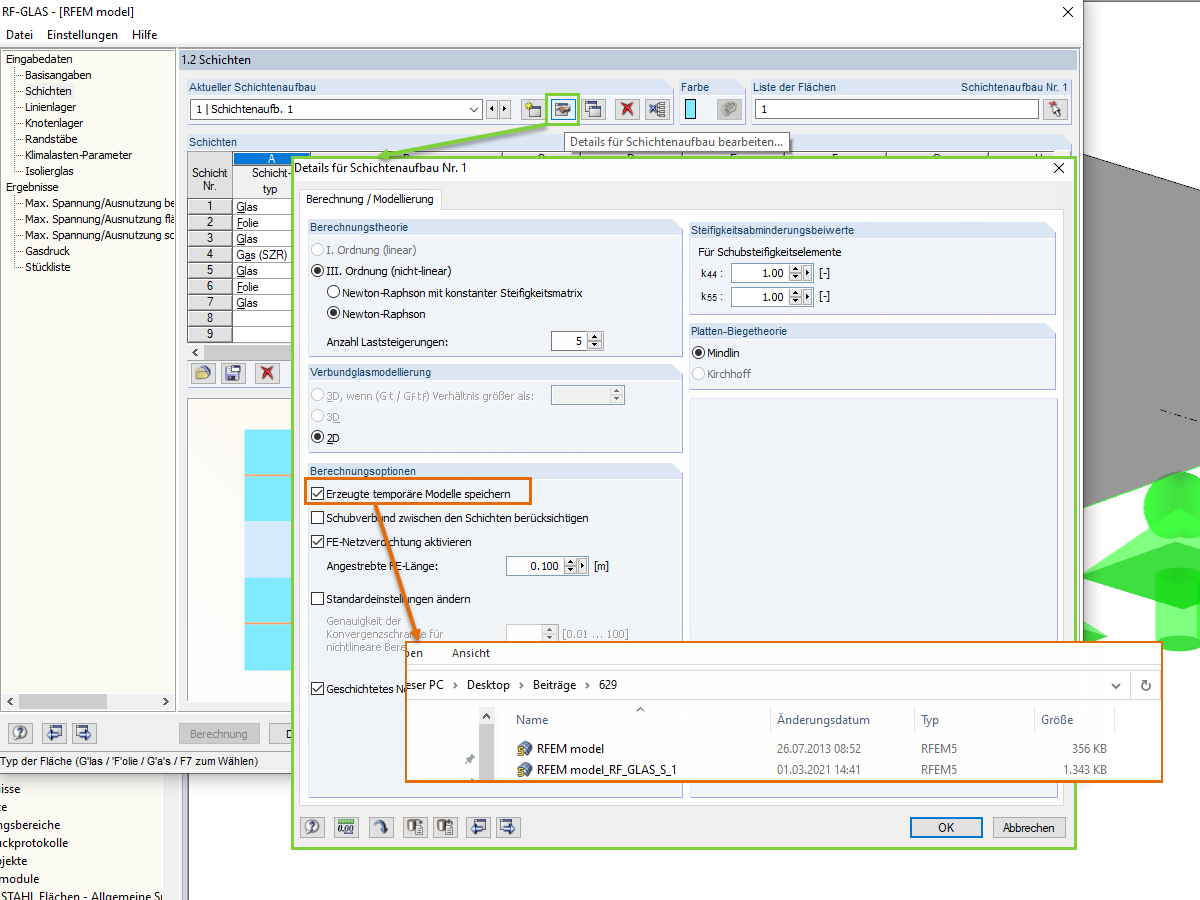
Task: Open the Hilfe menu
Action: tap(144, 34)
